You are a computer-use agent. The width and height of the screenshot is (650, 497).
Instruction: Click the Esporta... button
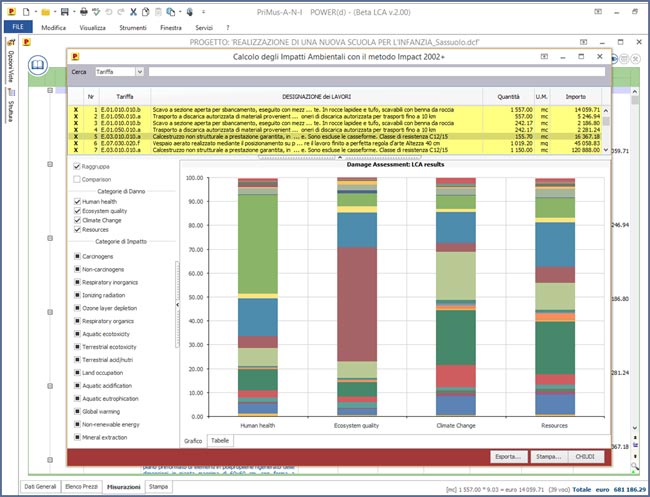click(508, 457)
